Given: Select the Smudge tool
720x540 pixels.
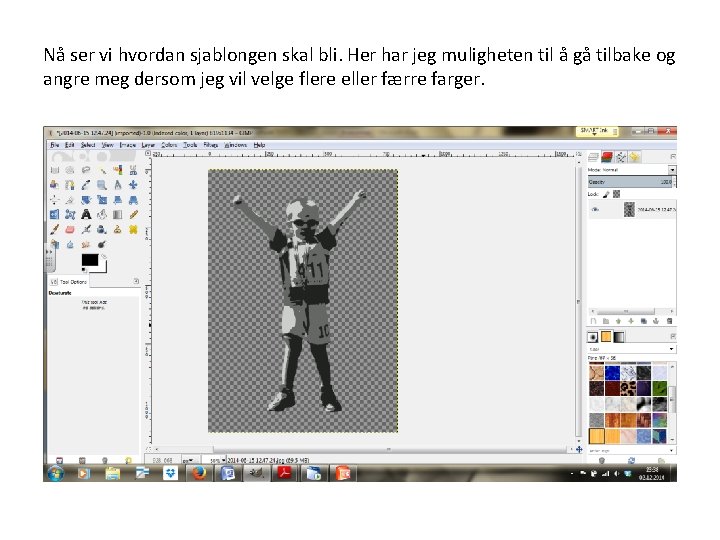Looking at the screenshot, I should (x=86, y=244).
